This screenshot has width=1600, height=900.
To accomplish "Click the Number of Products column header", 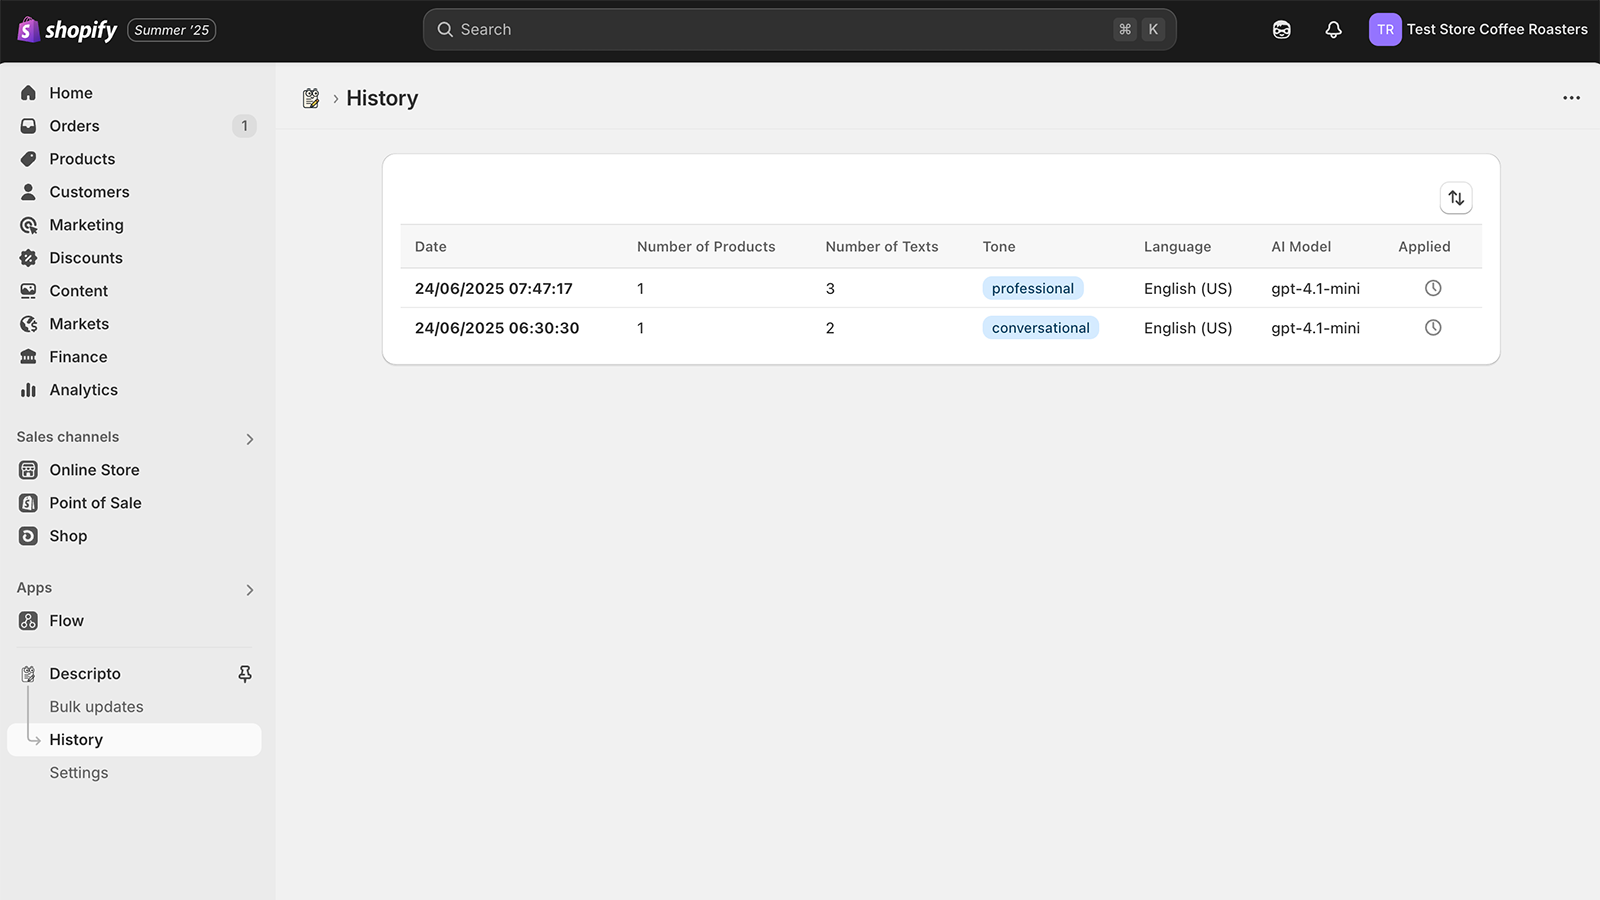I will click(x=706, y=247).
